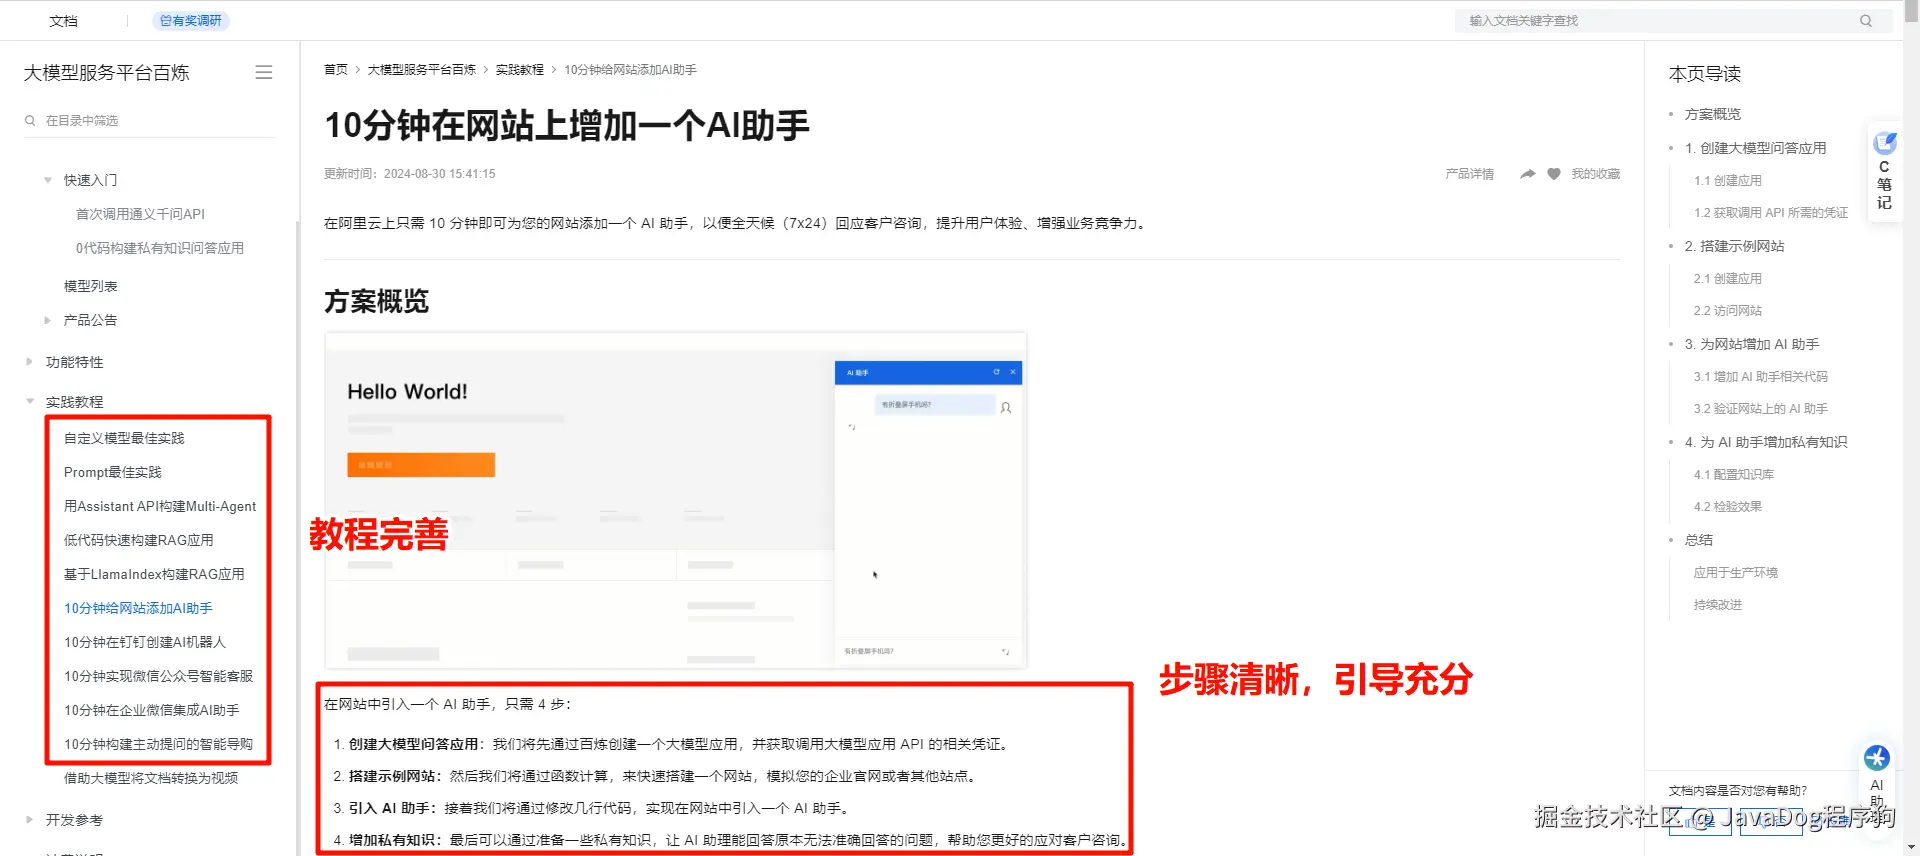Open 低代码快速构建RAG应用 tutorial
This screenshot has height=856, width=1920.
138,540
